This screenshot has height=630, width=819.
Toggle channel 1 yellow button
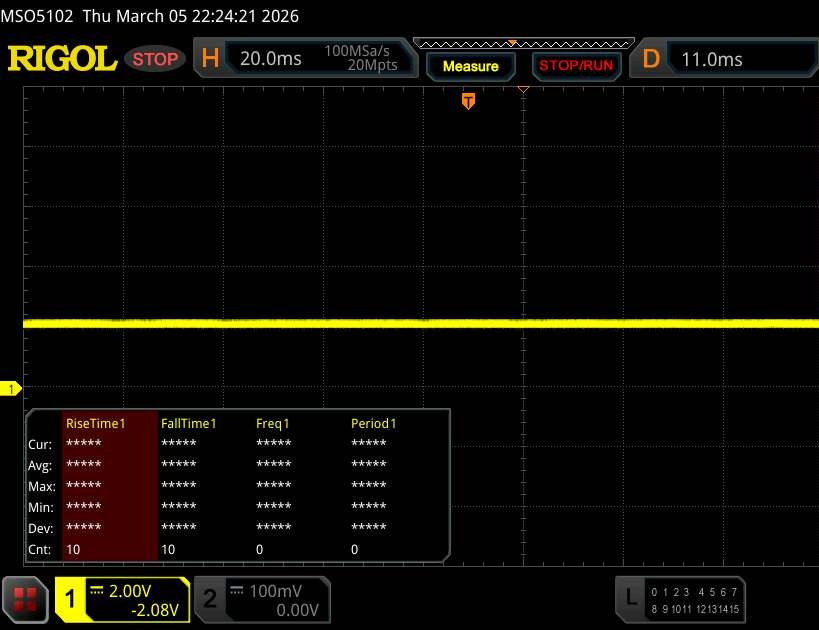coord(71,599)
